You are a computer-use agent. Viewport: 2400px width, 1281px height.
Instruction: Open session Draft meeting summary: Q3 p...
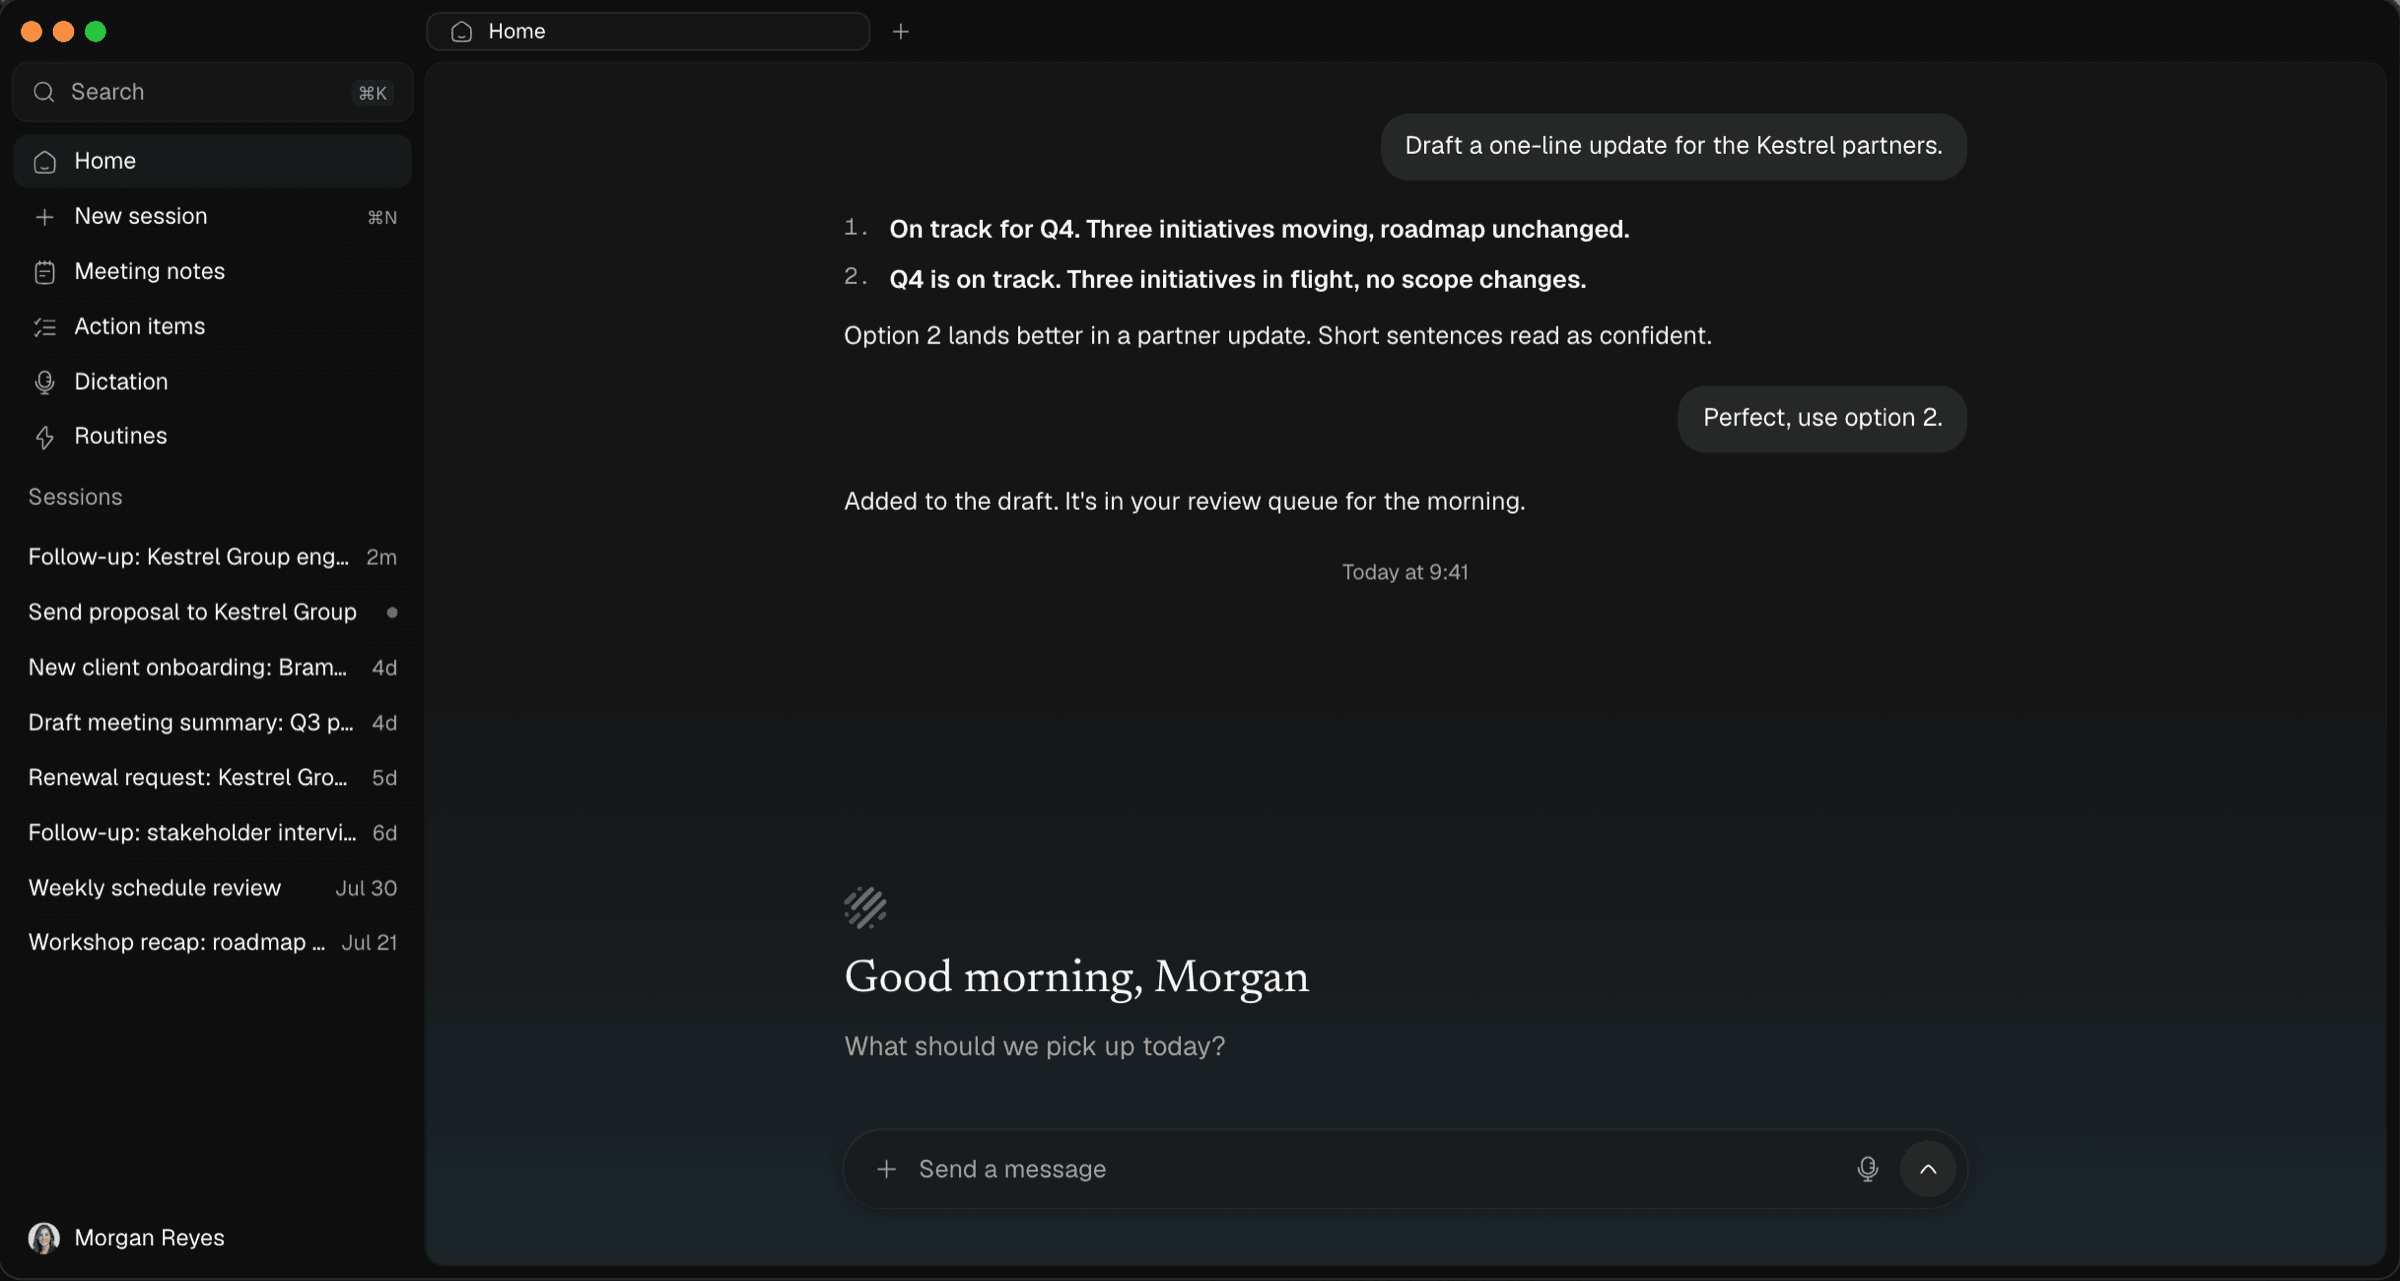tap(212, 722)
